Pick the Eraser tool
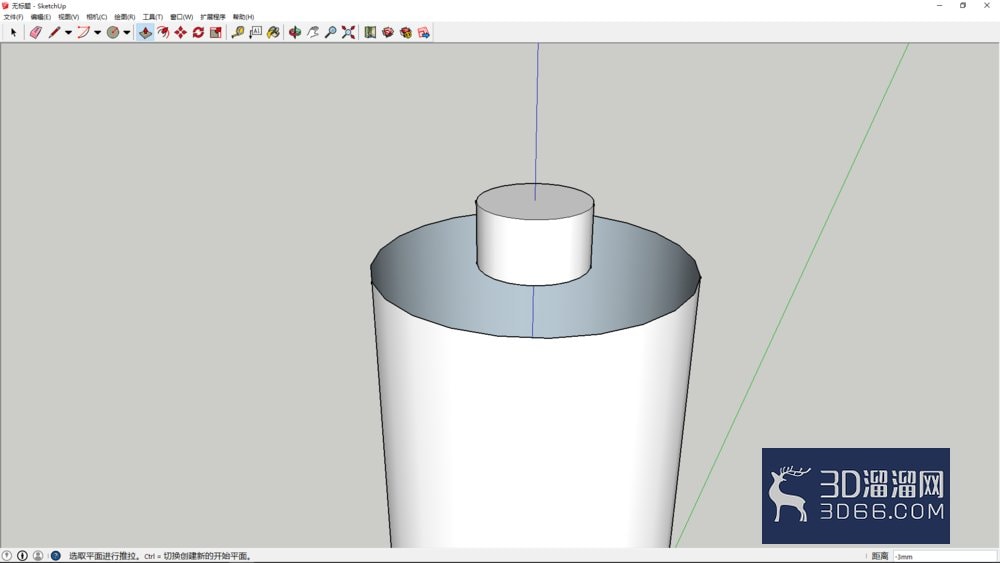Viewport: 1000px width, 563px height. (x=36, y=33)
